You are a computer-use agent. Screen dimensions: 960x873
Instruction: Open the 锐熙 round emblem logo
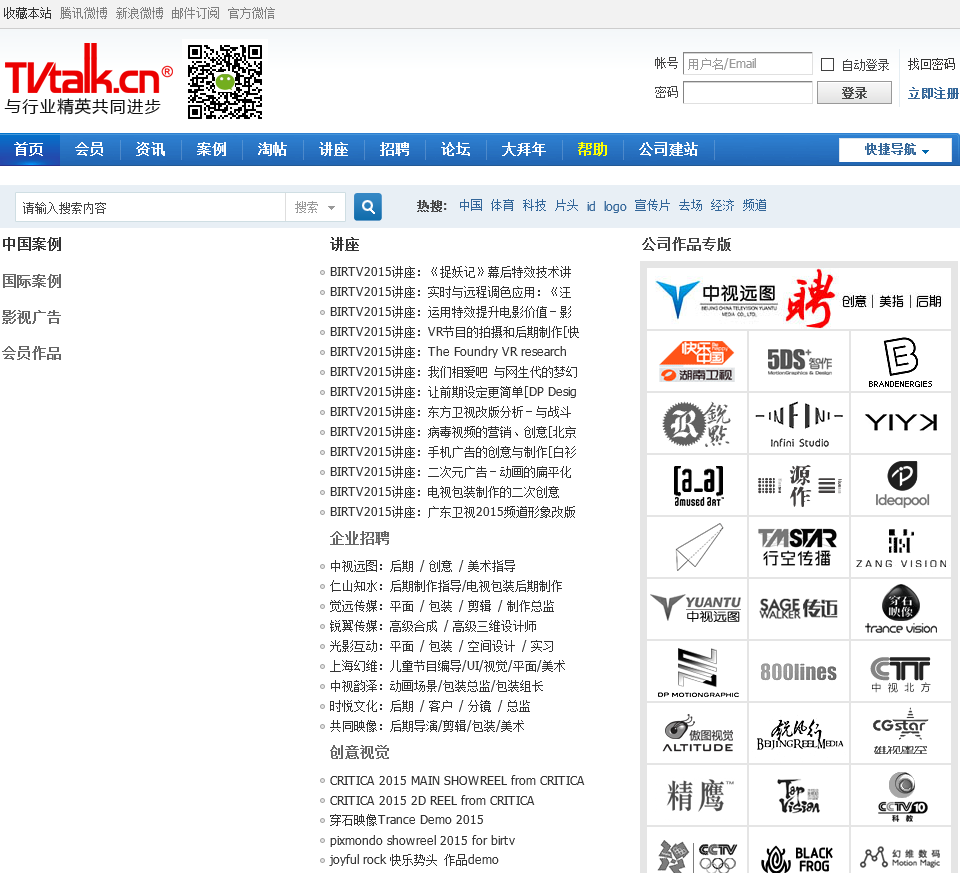(697, 423)
